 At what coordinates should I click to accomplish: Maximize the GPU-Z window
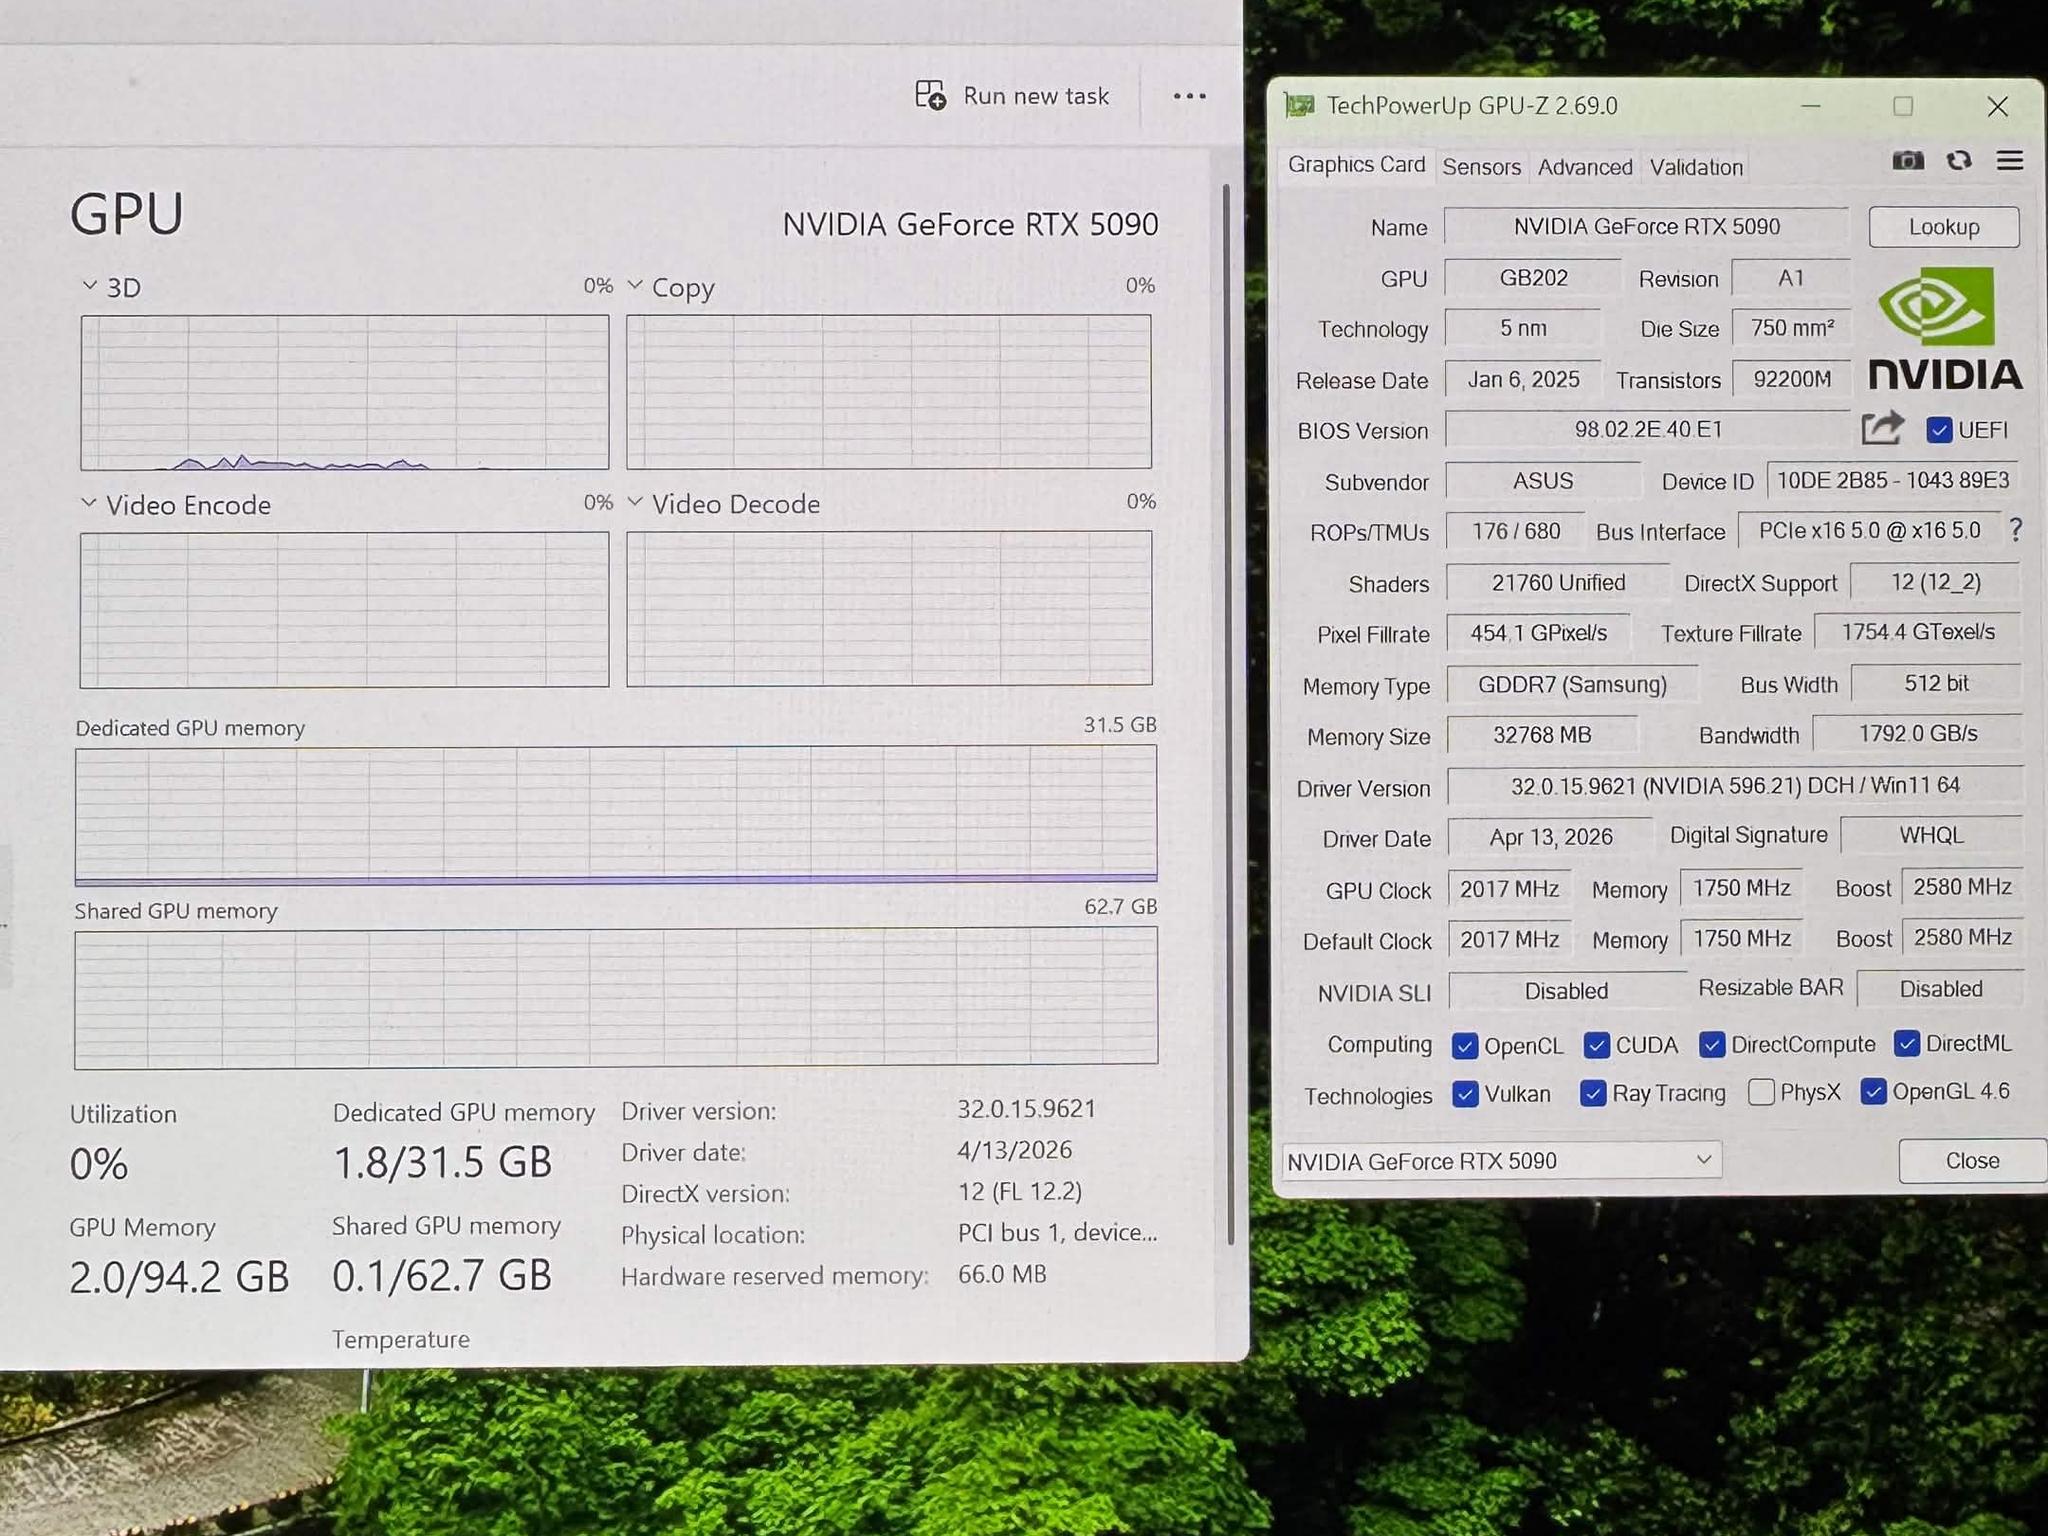tap(1903, 105)
